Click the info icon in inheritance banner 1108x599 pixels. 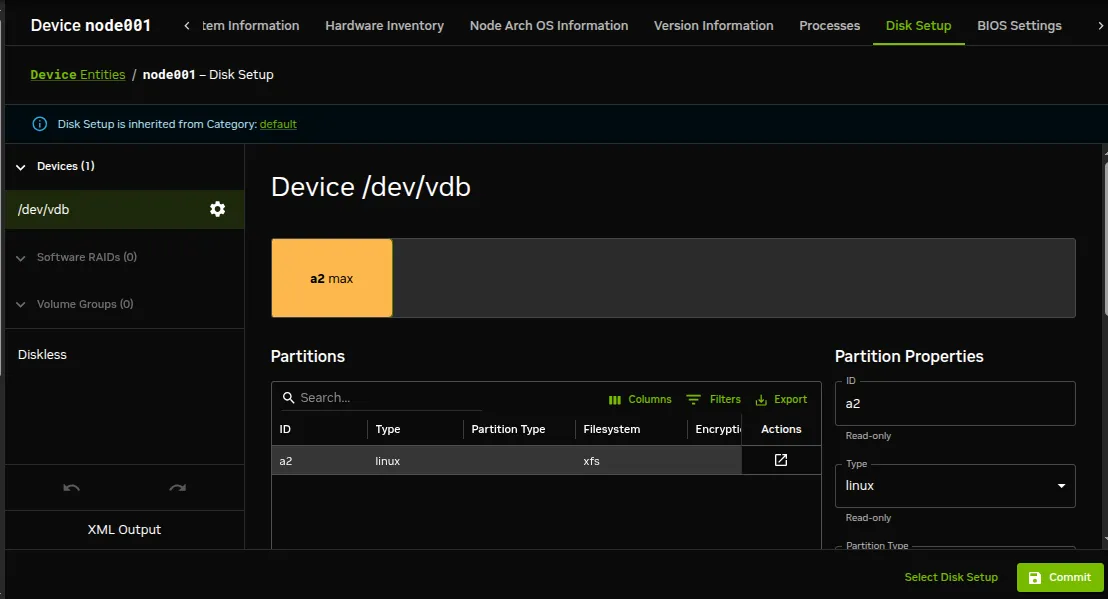[x=40, y=124]
